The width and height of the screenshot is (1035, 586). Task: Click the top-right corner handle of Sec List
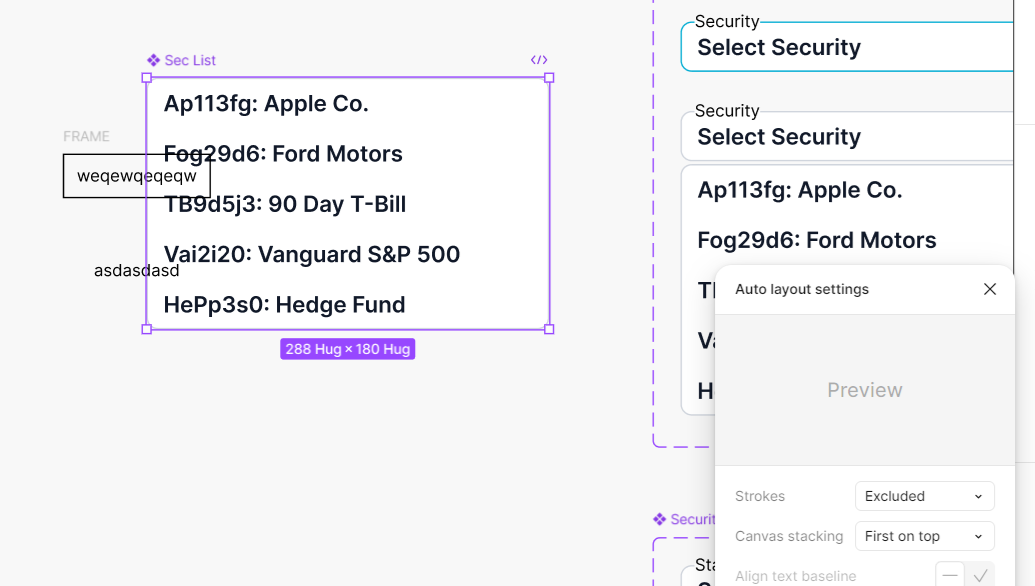[549, 78]
